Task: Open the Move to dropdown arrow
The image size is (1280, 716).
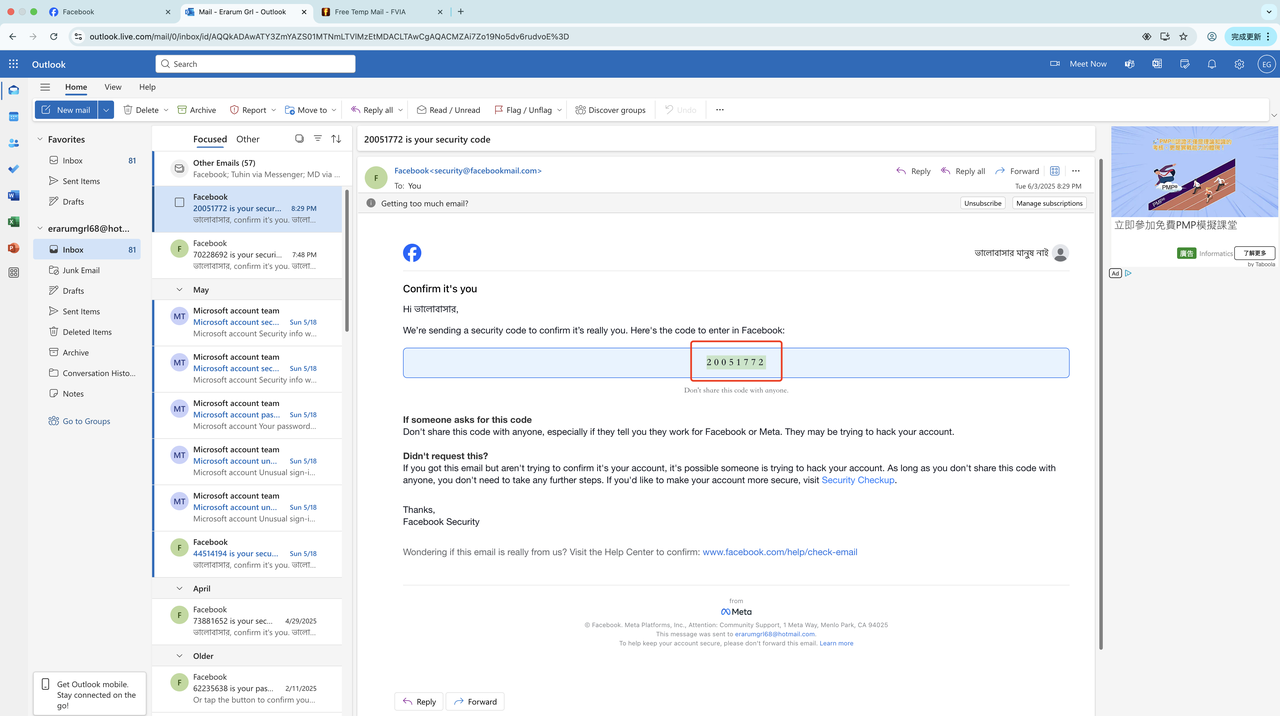Action: [334, 110]
